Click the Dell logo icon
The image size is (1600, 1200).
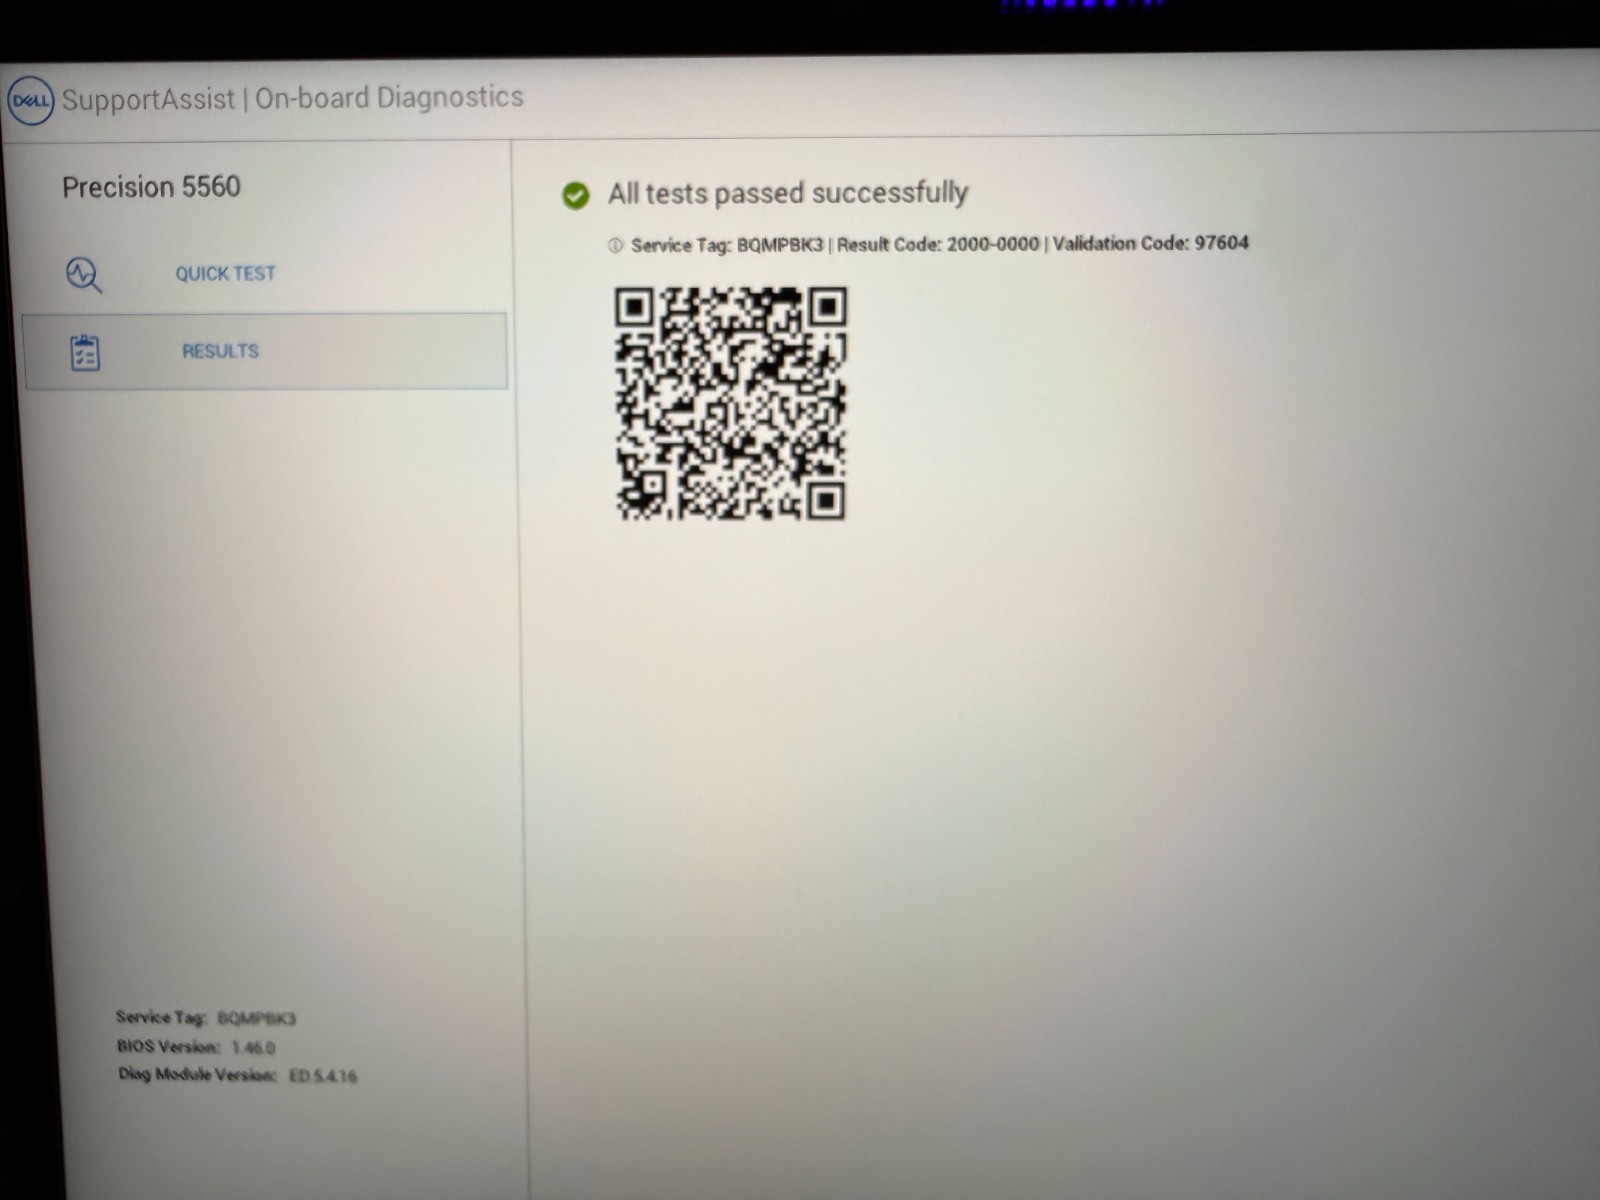31,101
